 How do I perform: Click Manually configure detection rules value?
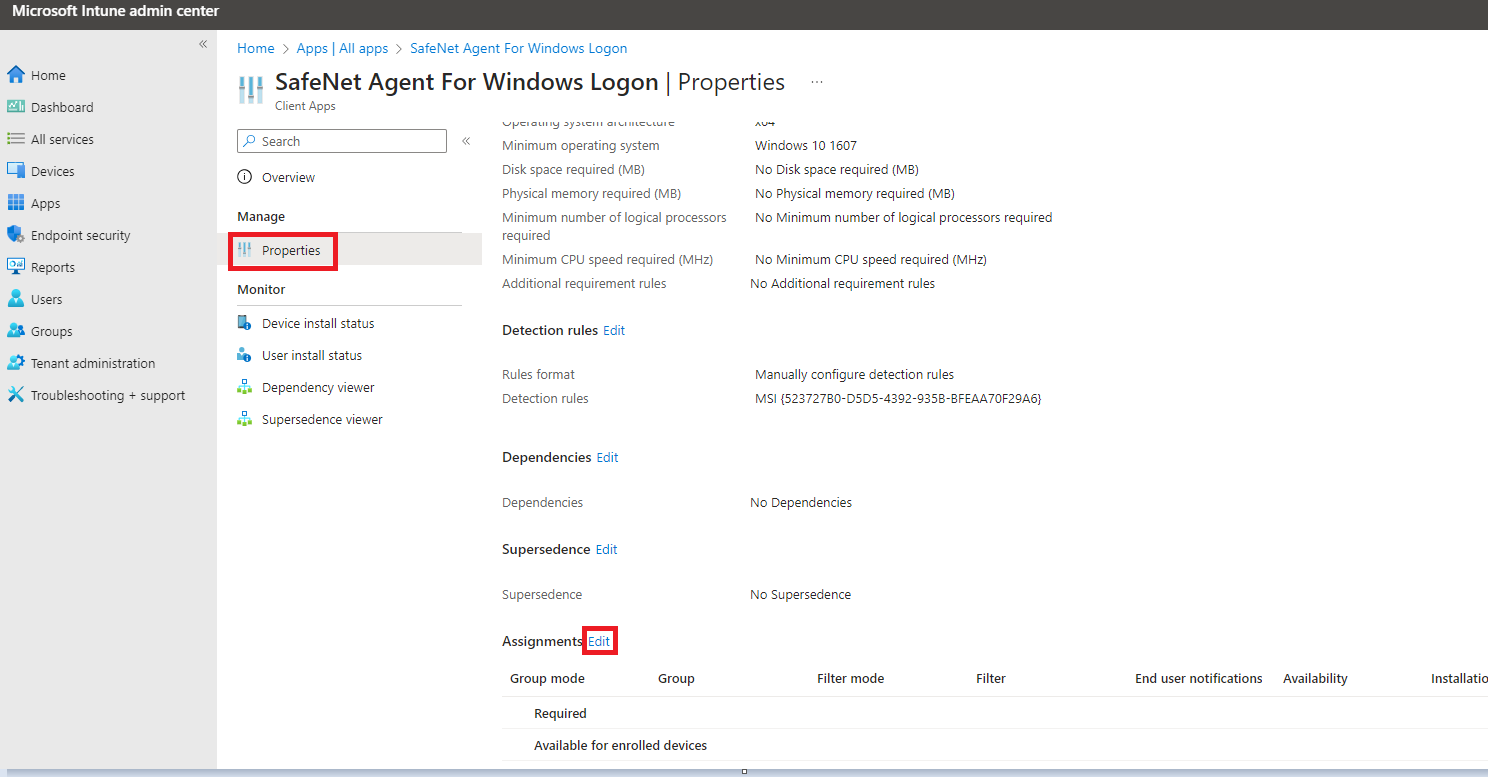[854, 374]
